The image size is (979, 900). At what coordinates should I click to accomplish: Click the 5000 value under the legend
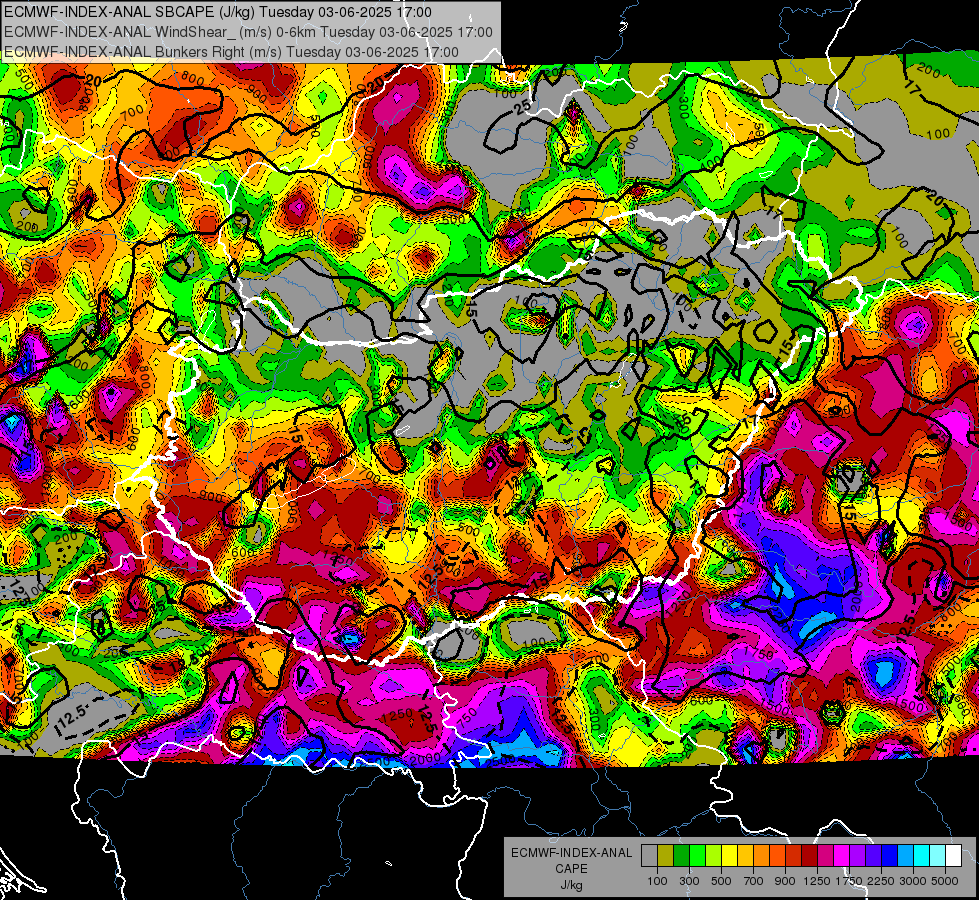click(x=945, y=881)
